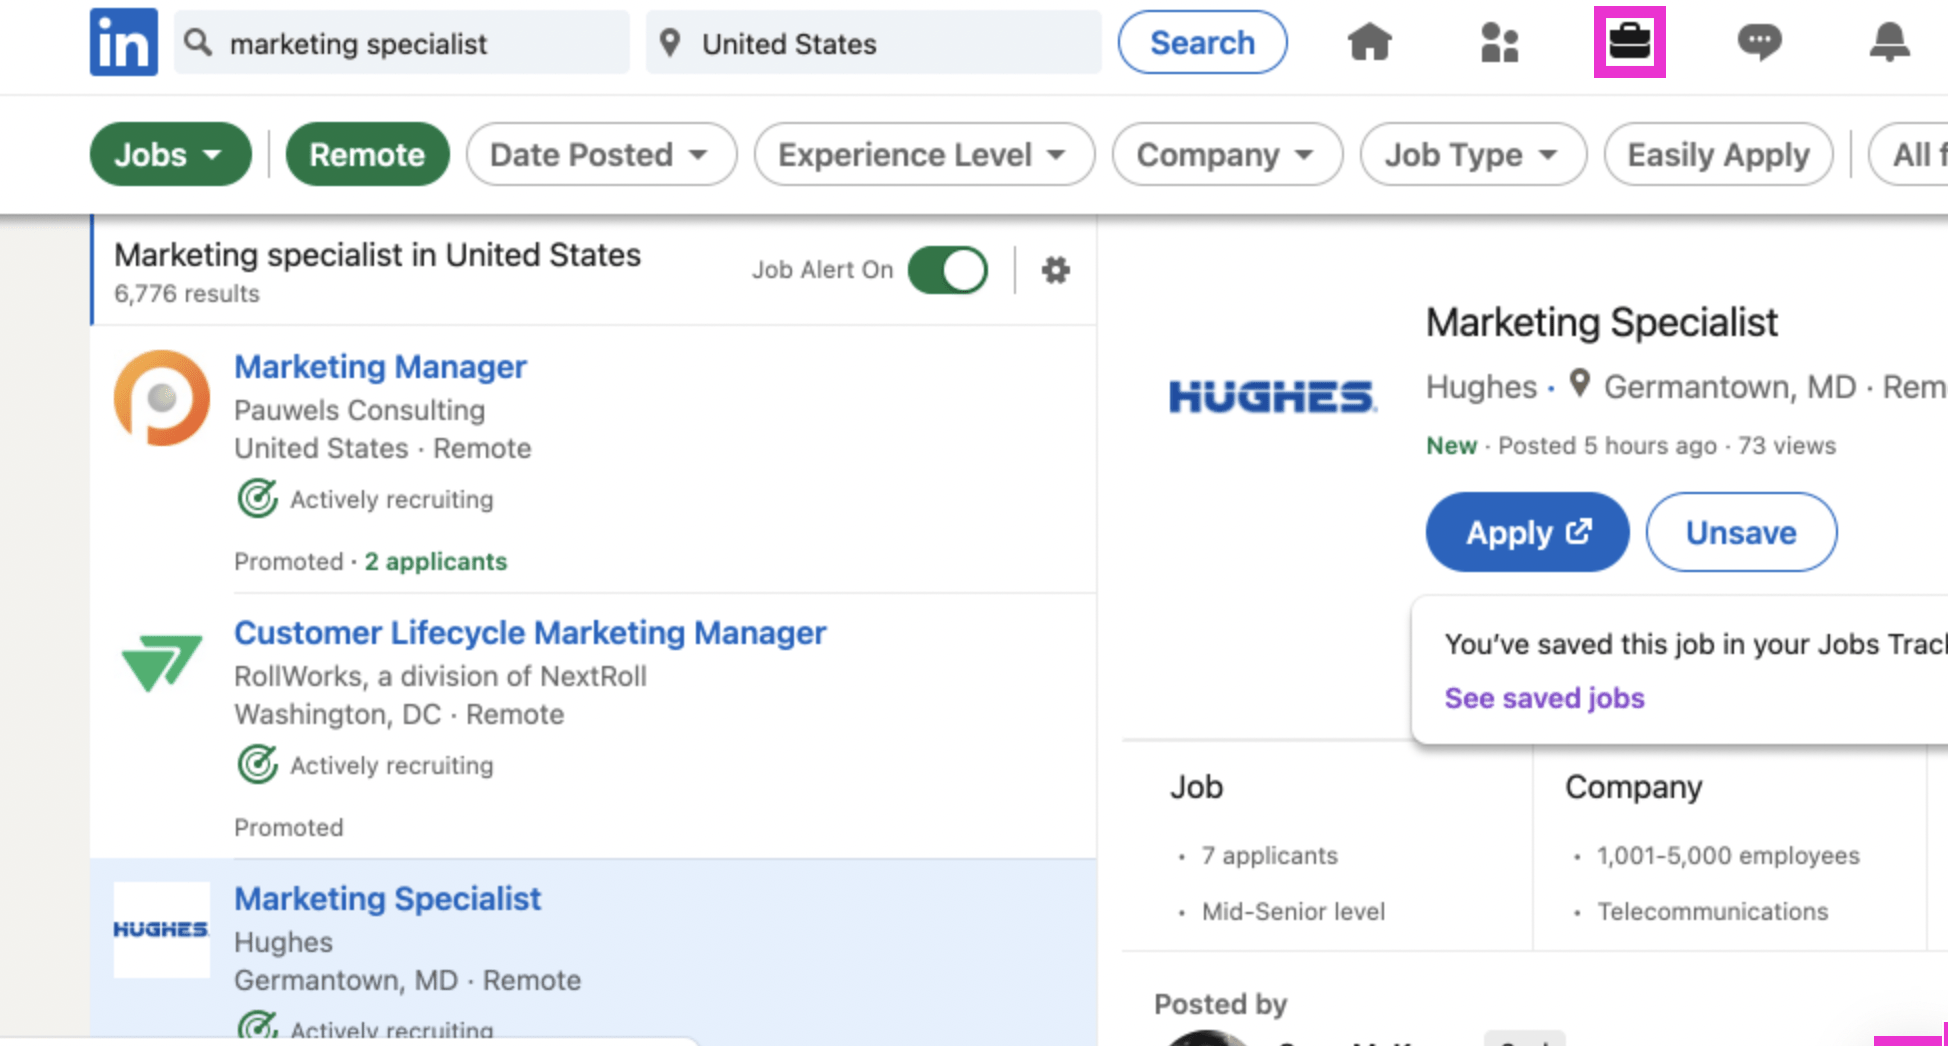1948x1046 pixels.
Task: Open the Job Type filter dropdown
Action: 1473,154
